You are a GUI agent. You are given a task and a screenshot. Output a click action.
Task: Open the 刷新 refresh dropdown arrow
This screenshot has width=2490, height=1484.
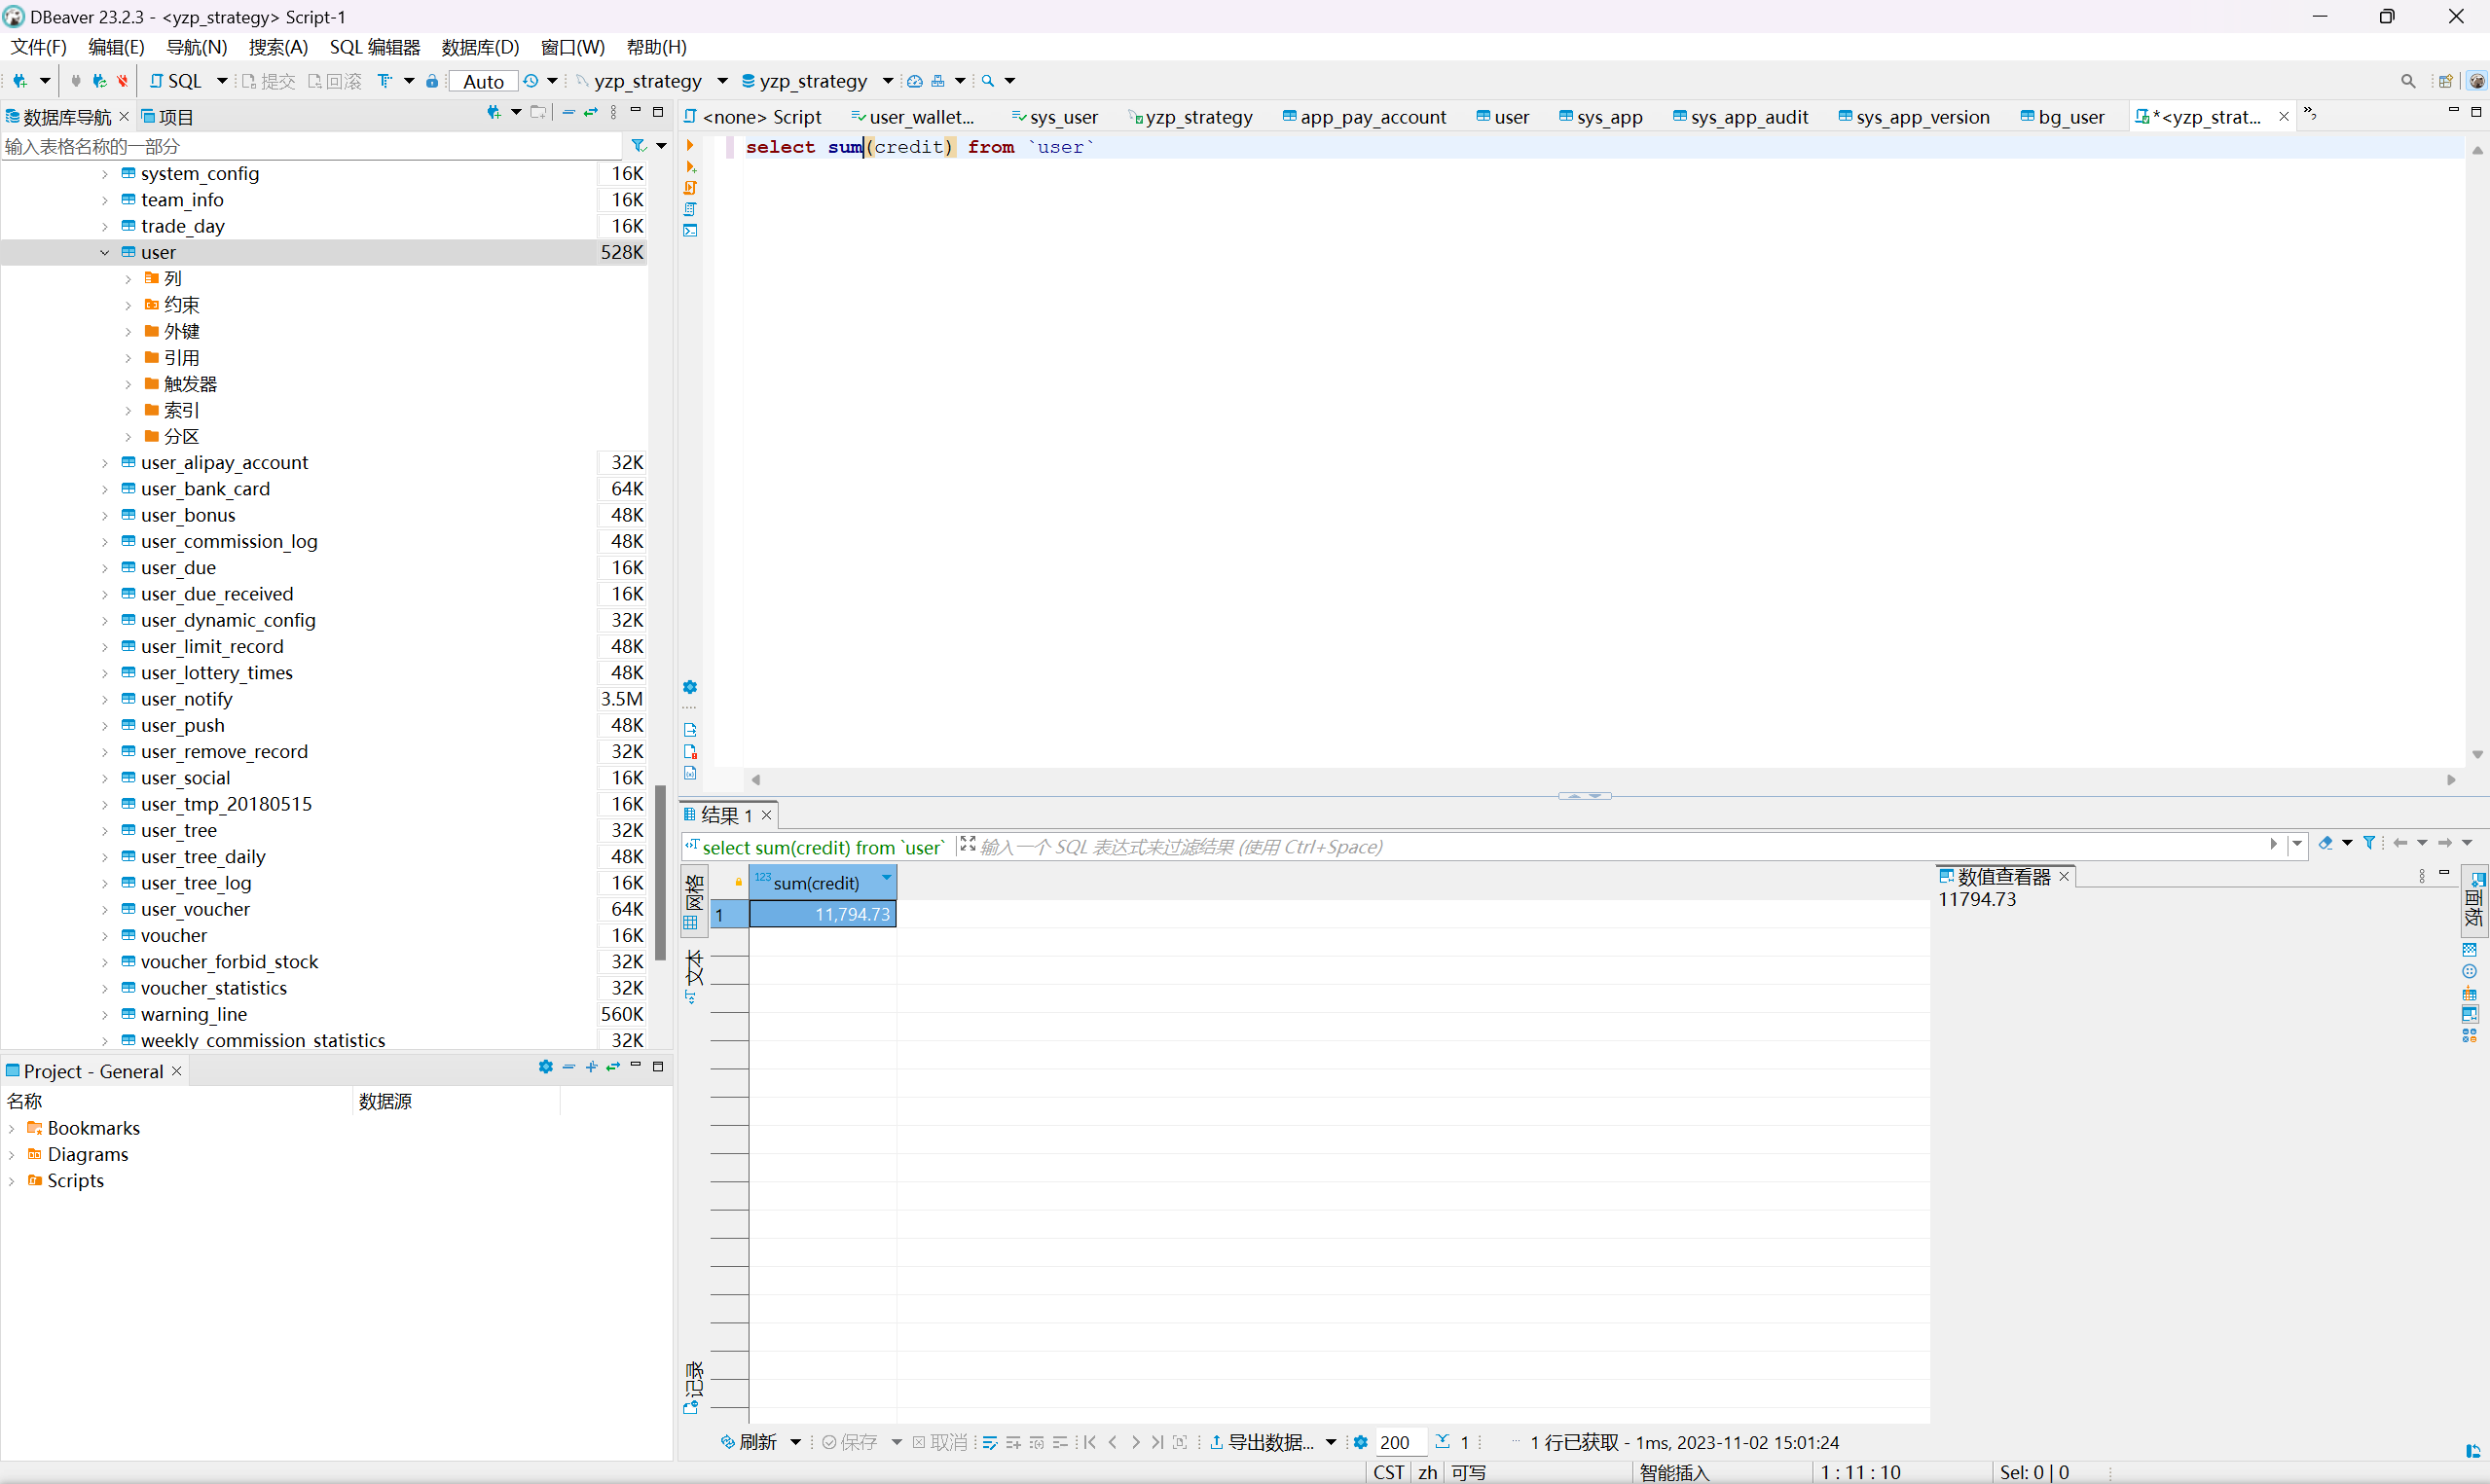click(x=796, y=1442)
